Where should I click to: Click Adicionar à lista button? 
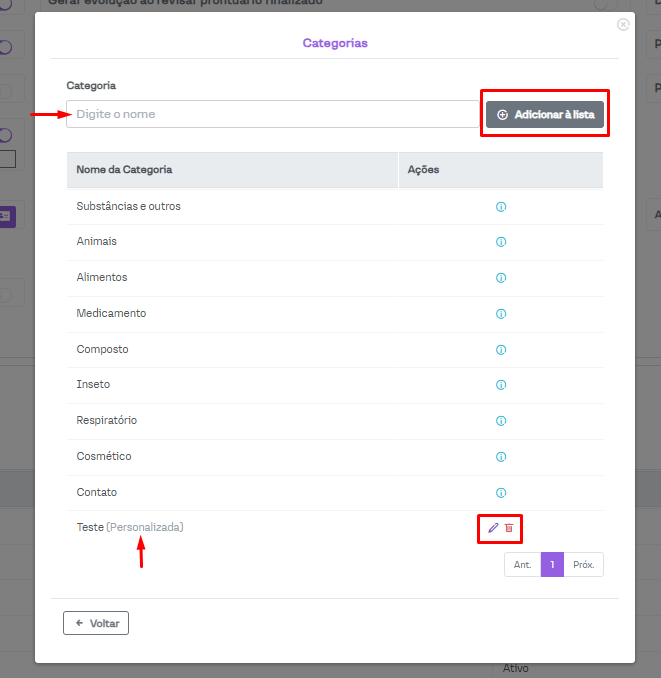point(545,115)
